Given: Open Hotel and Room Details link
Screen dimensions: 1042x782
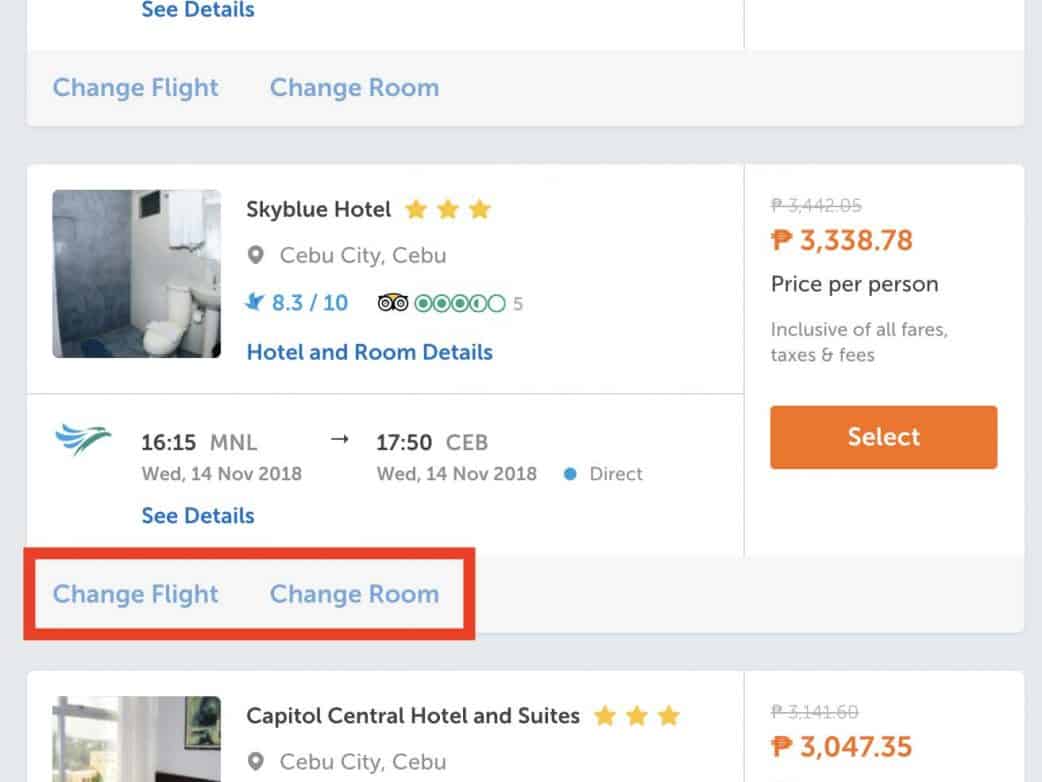Looking at the screenshot, I should (x=369, y=352).
